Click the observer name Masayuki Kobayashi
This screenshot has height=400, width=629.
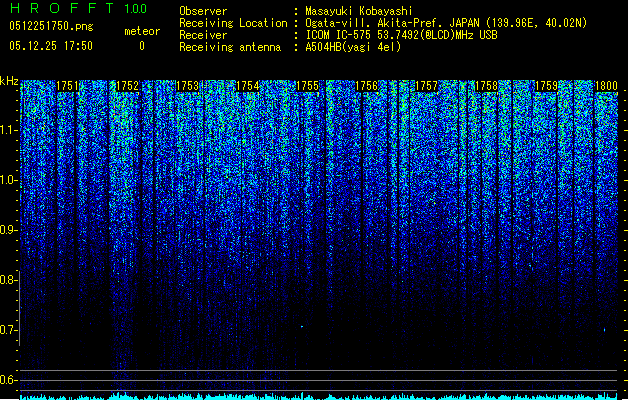[x=359, y=11]
